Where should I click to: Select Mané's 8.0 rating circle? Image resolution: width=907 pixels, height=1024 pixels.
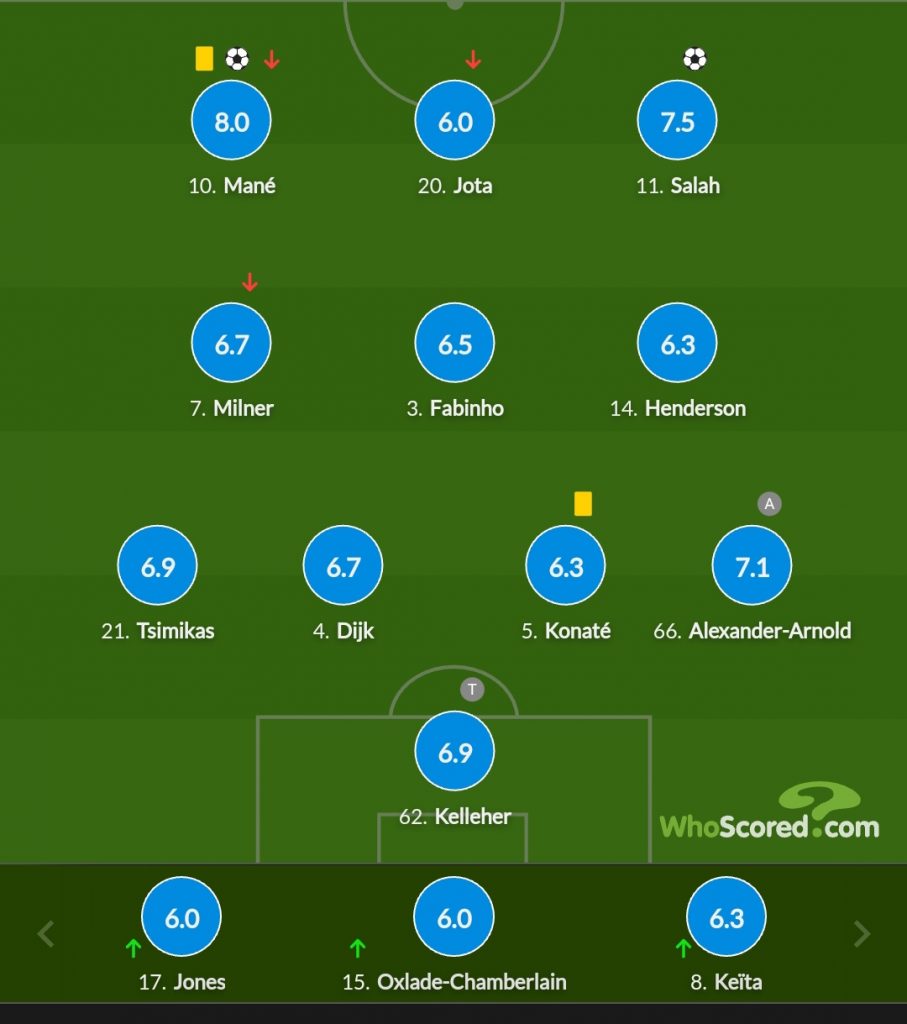231,120
